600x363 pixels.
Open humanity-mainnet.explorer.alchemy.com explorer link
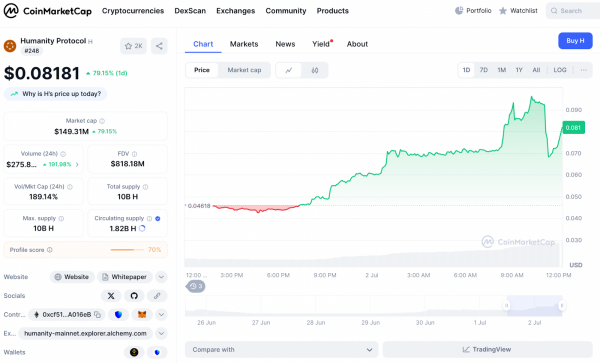tap(85, 334)
